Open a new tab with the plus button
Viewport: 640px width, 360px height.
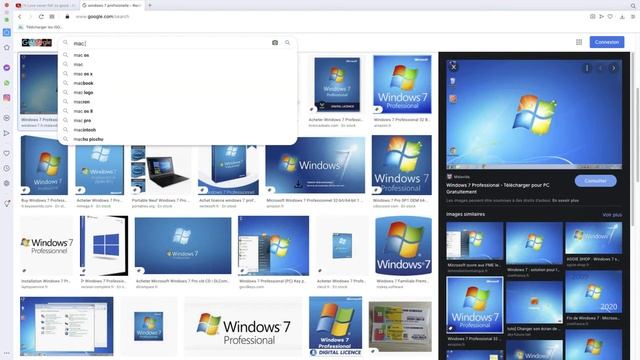[150, 5]
